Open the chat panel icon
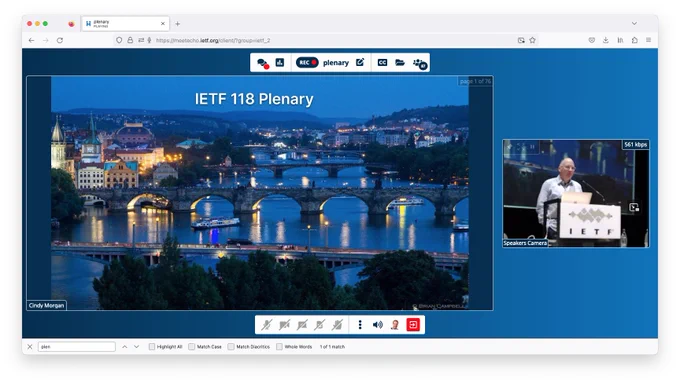Screen dimensions: 680x384 pyautogui.click(x=263, y=63)
